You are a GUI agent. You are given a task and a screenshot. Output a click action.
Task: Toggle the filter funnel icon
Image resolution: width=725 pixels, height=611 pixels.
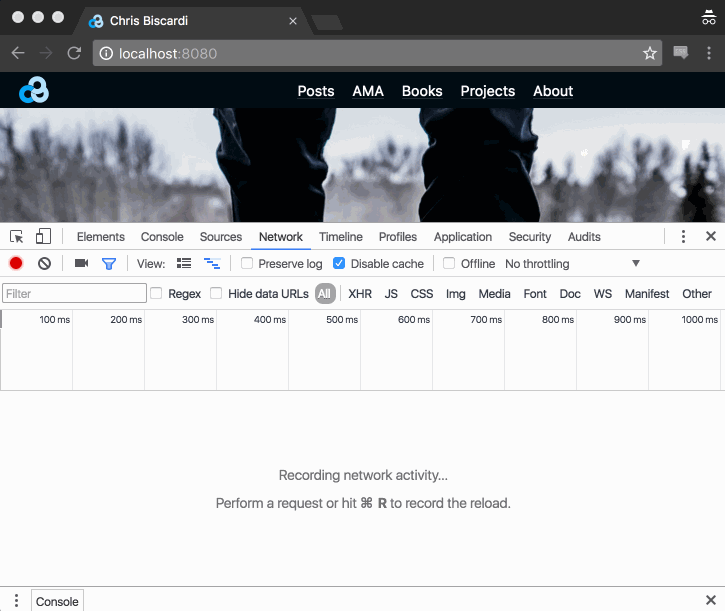109,264
